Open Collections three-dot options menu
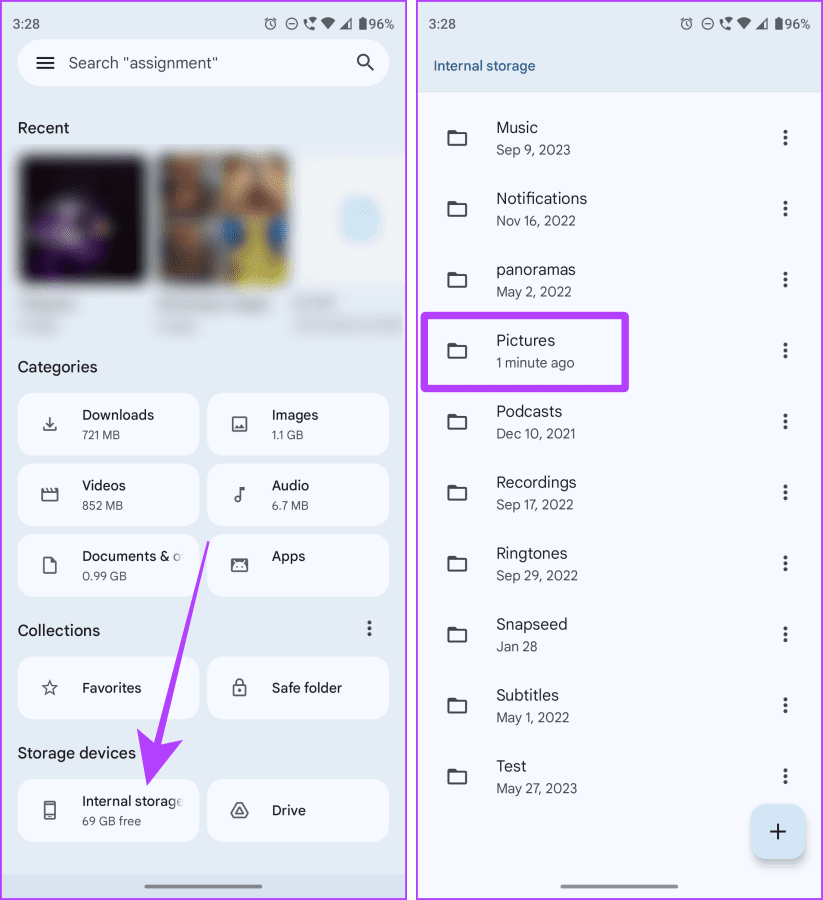 [369, 629]
